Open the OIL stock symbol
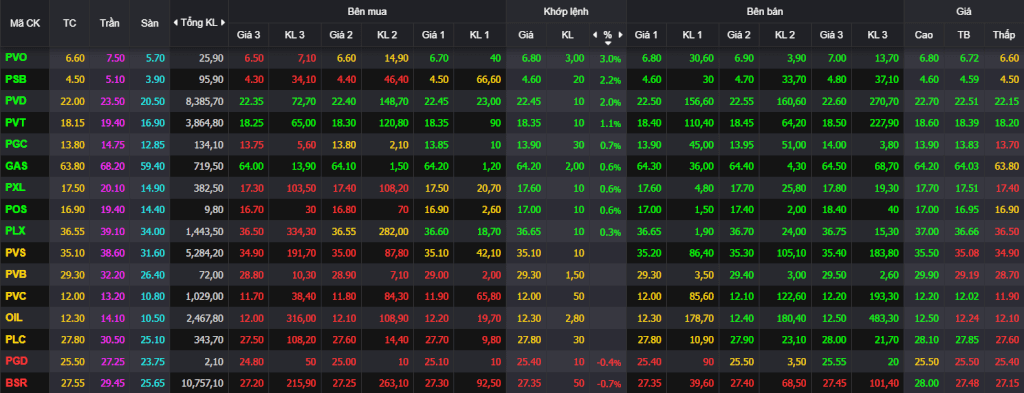1024x393 pixels. (14, 318)
